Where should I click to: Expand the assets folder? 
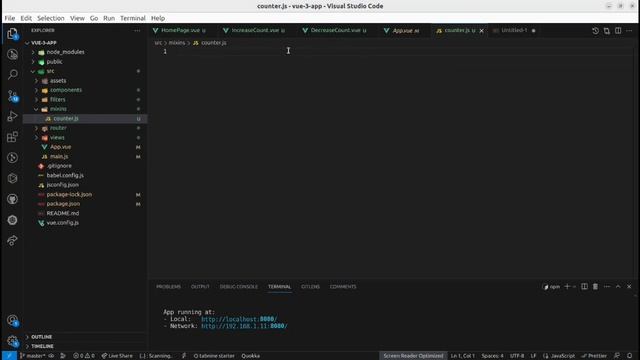(58, 81)
